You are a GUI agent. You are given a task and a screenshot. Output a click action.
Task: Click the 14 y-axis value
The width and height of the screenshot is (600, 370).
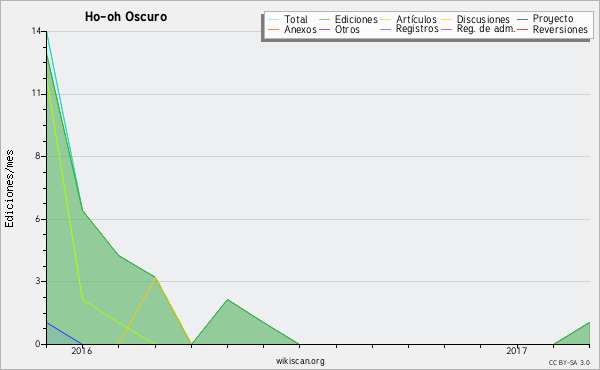[x=36, y=31]
